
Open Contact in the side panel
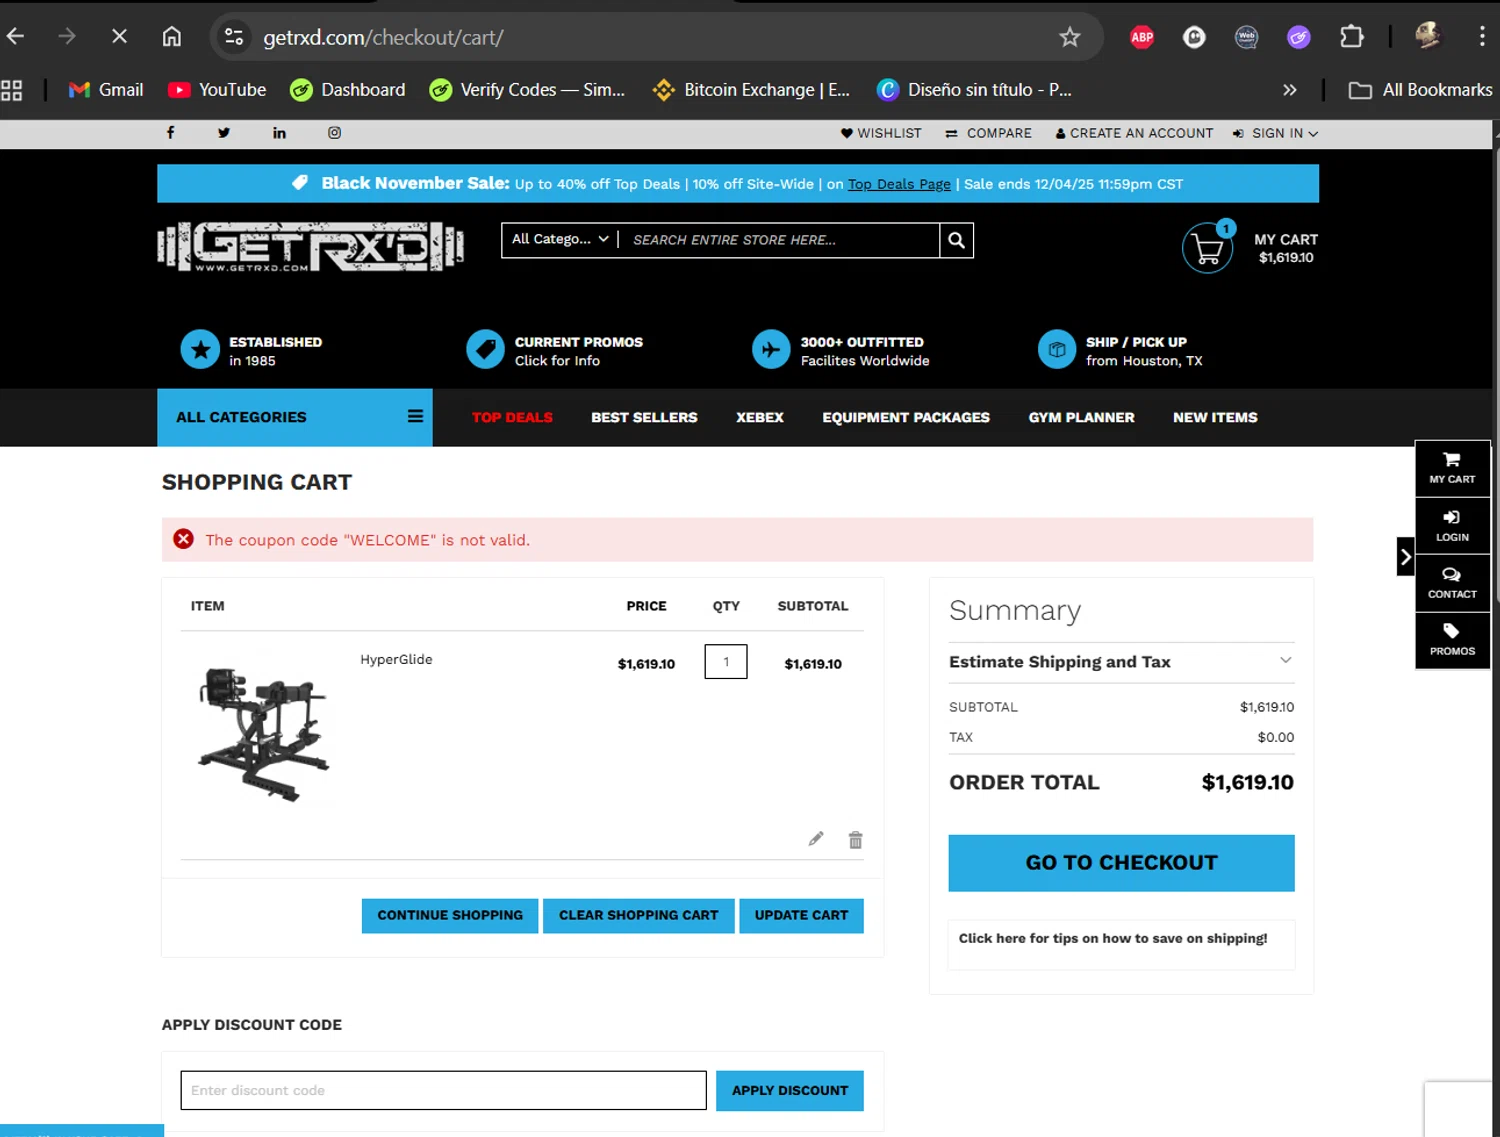pyautogui.click(x=1452, y=583)
